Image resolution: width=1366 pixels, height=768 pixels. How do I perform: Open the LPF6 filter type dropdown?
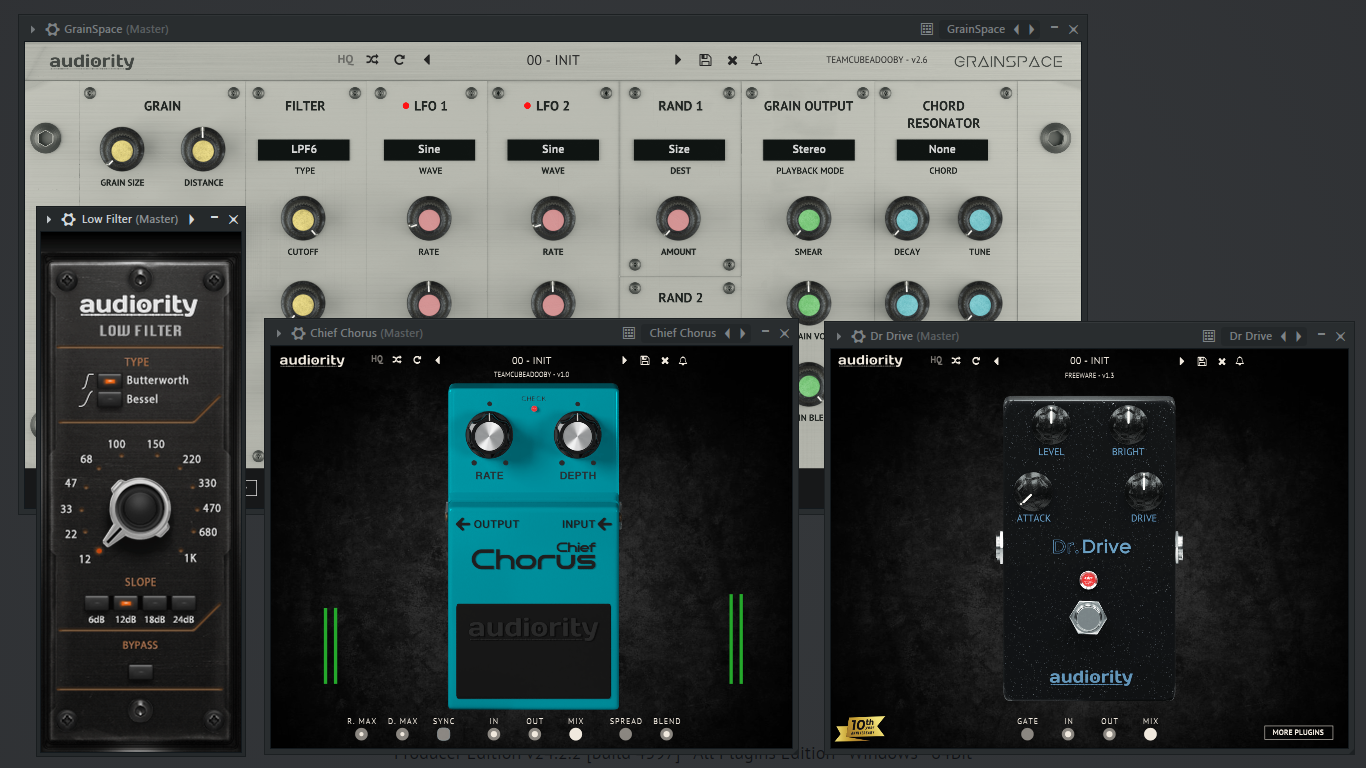(304, 149)
